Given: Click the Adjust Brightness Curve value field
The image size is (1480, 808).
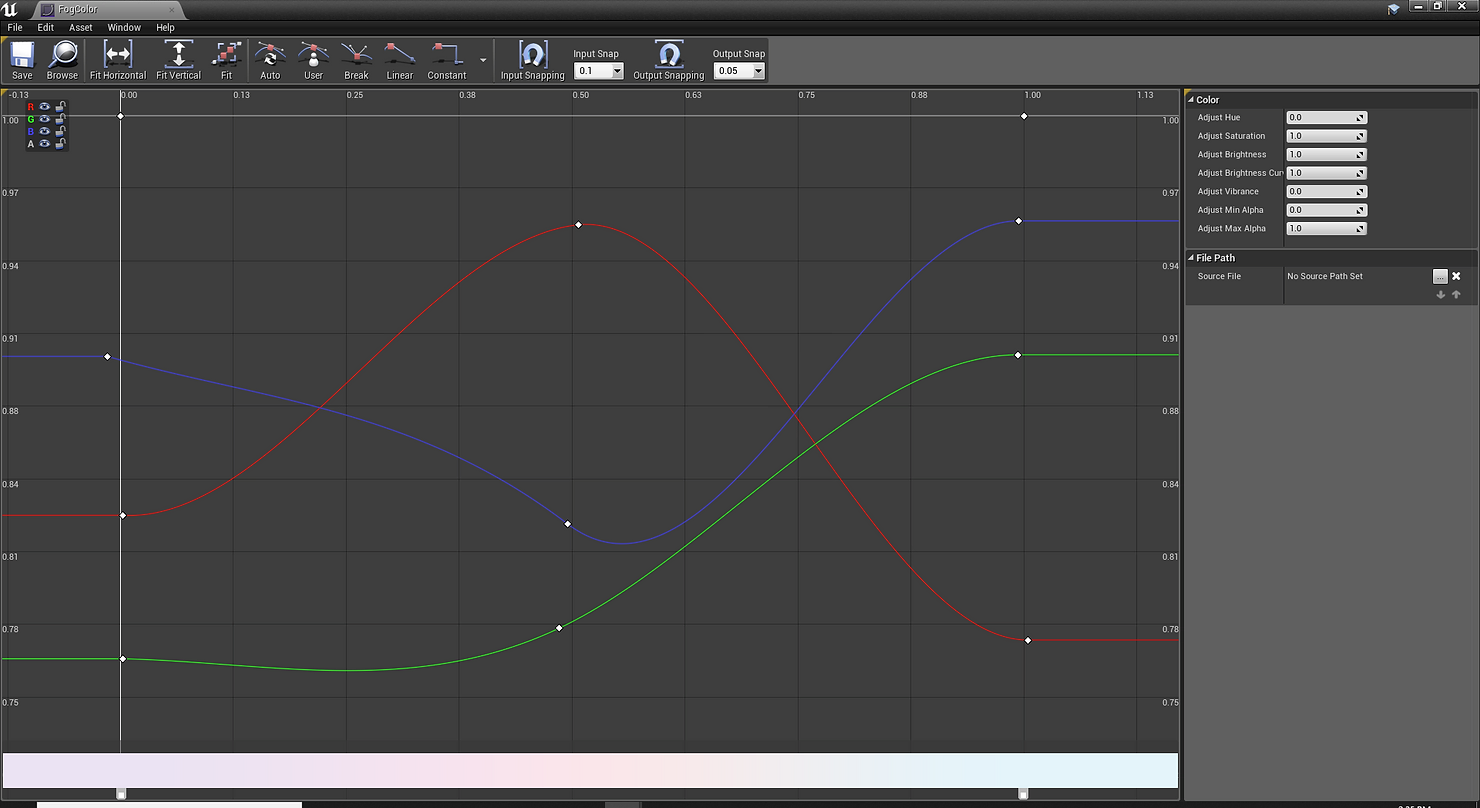Looking at the screenshot, I should point(1326,173).
